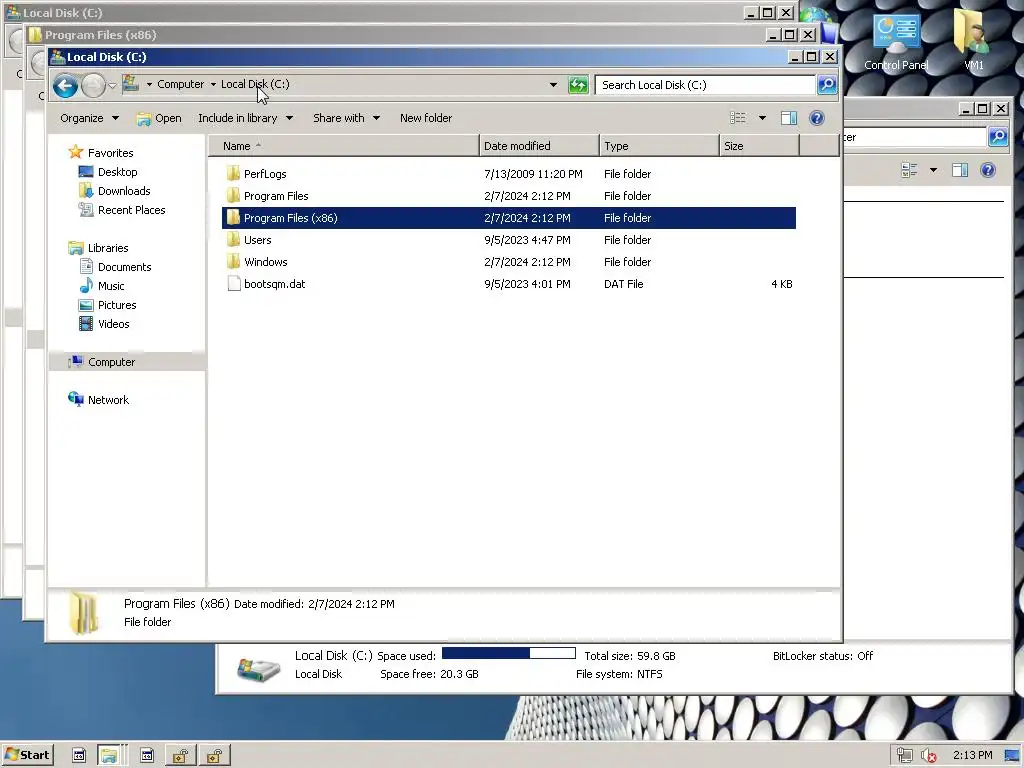Image resolution: width=1024 pixels, height=768 pixels.
Task: Click the muted volume tray icon
Action: pos(928,756)
